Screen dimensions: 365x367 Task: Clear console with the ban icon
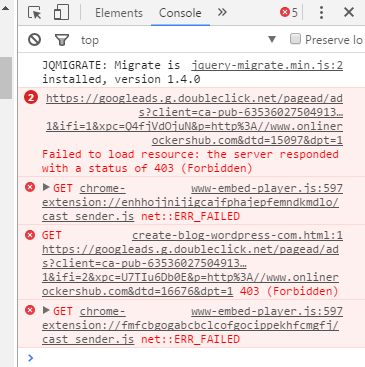point(35,40)
